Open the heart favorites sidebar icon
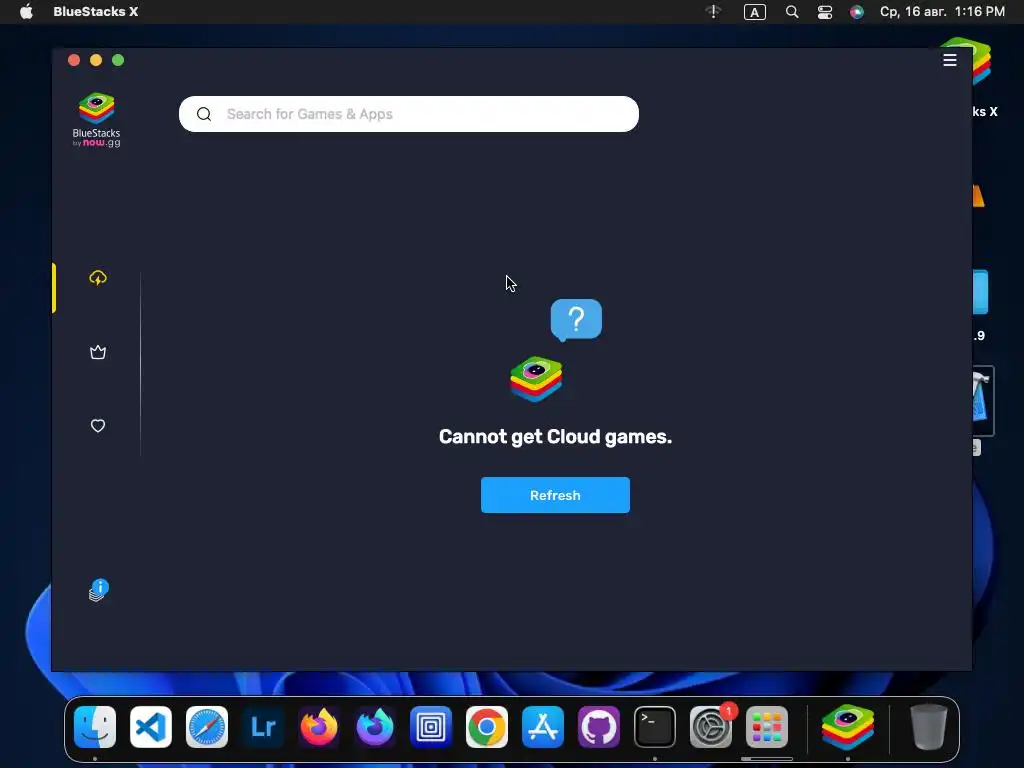 click(x=98, y=426)
